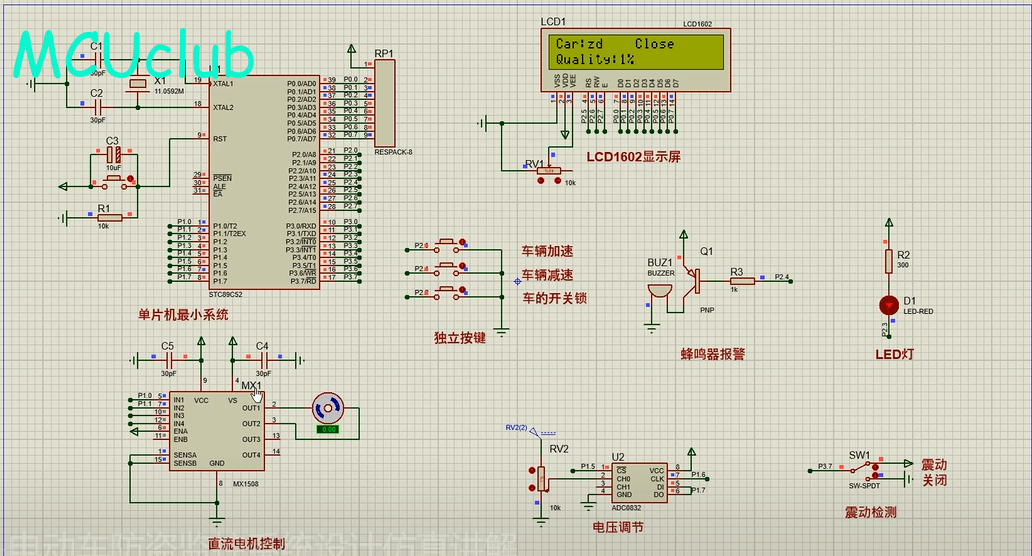Select the BUZ1 buzzer symbol
The width and height of the screenshot is (1032, 556).
pos(658,291)
